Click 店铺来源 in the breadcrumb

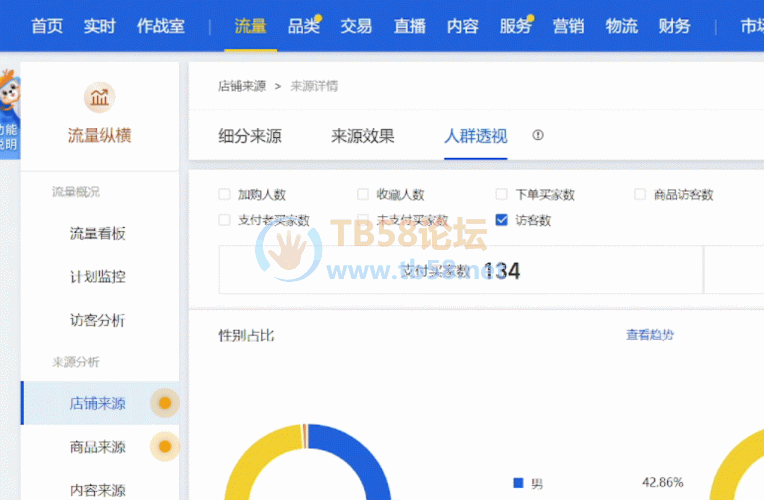242,86
